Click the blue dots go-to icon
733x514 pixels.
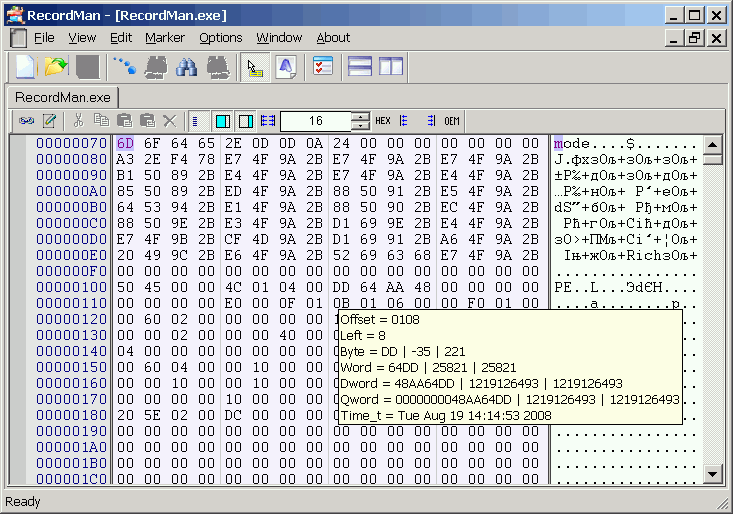(124, 67)
